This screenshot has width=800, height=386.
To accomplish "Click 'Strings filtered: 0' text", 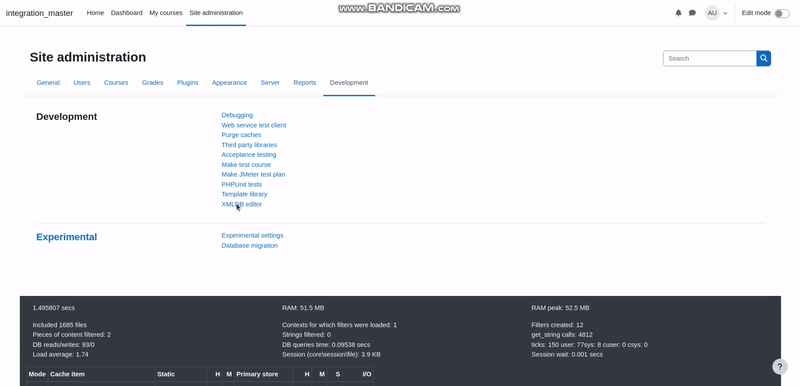I will point(306,335).
